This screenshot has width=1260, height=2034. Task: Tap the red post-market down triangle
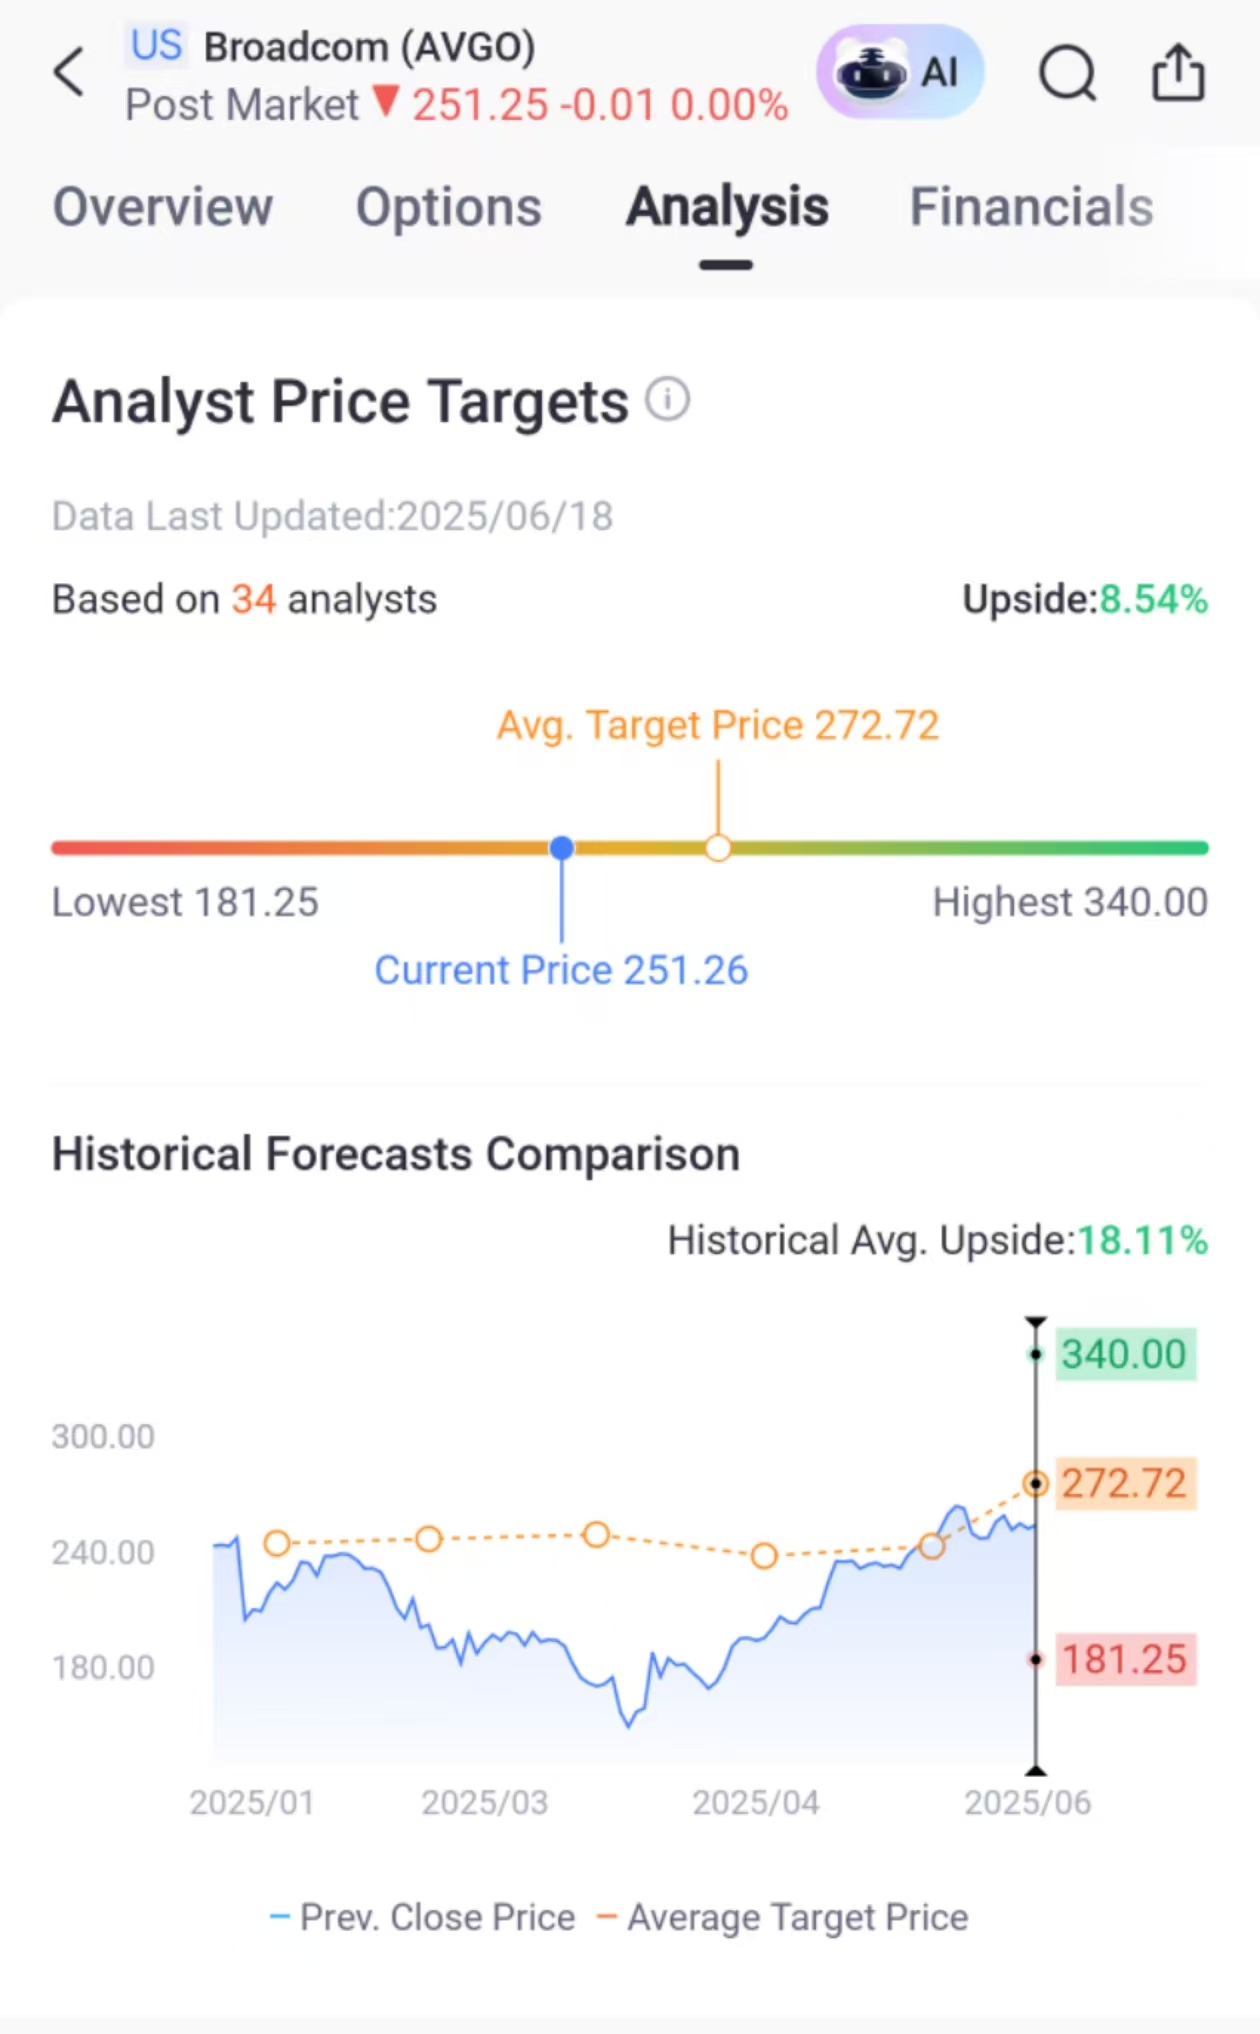(386, 101)
